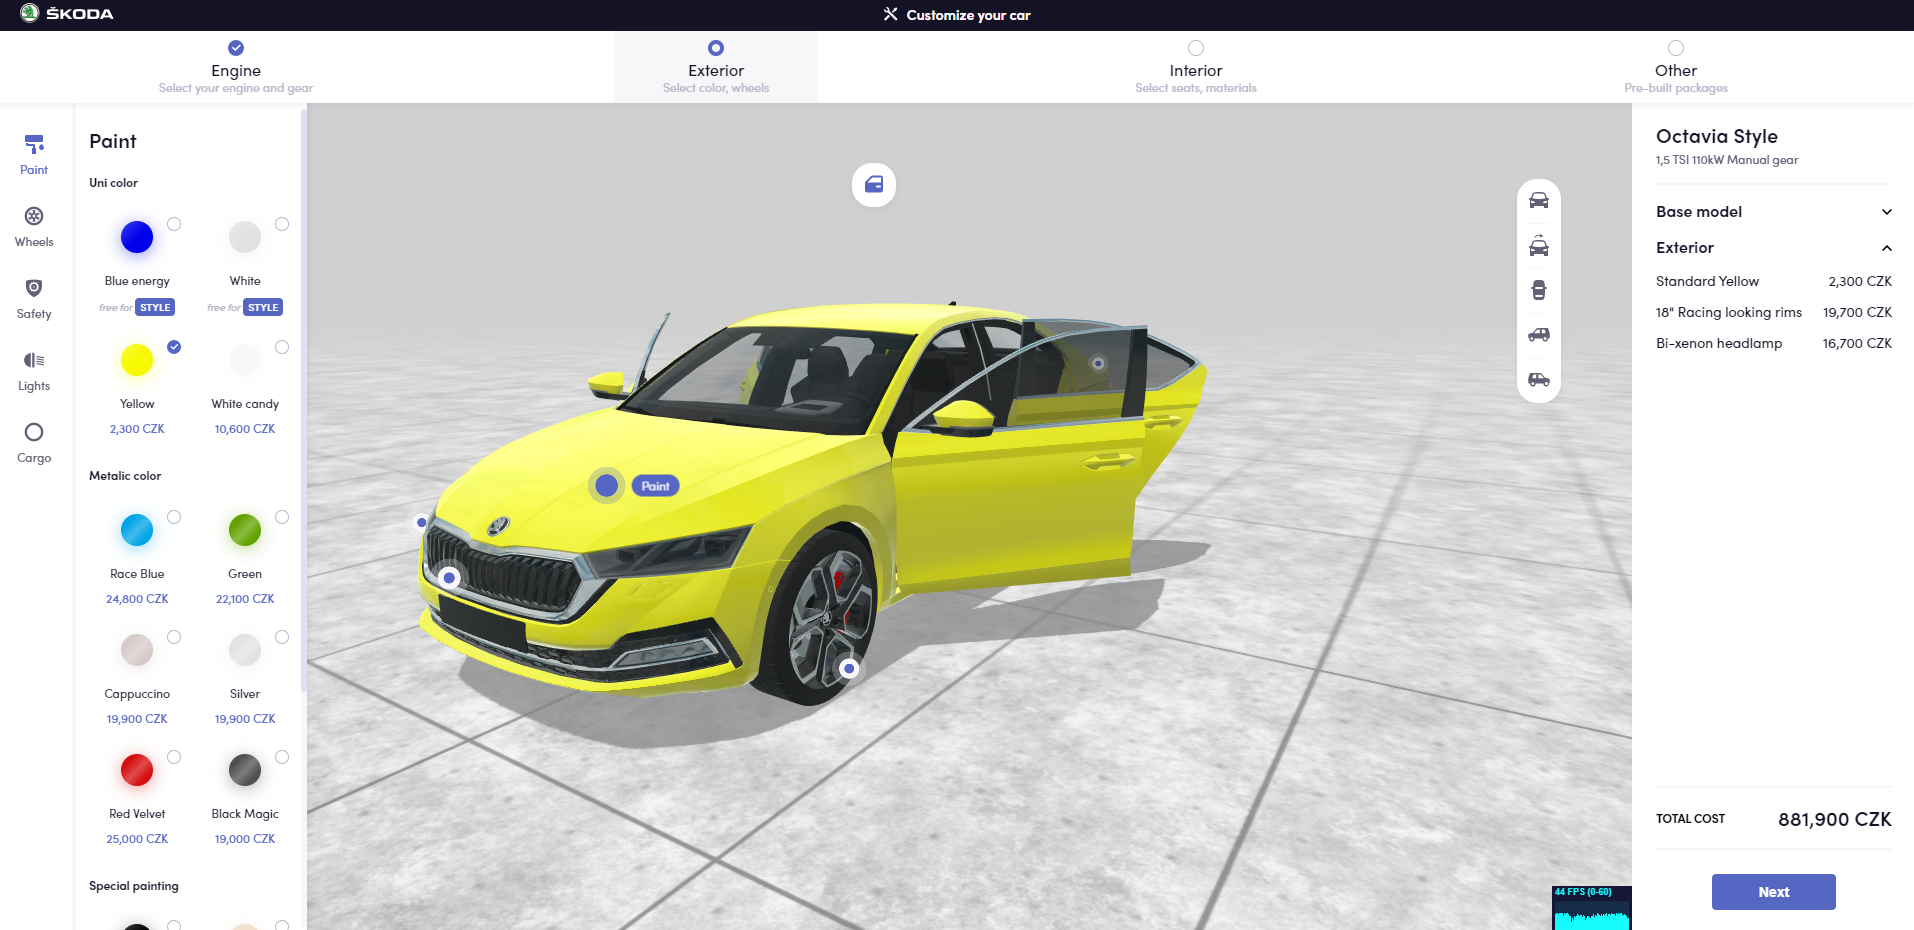Click the Paint label on the hood
This screenshot has height=930, width=1914.
[x=656, y=486]
